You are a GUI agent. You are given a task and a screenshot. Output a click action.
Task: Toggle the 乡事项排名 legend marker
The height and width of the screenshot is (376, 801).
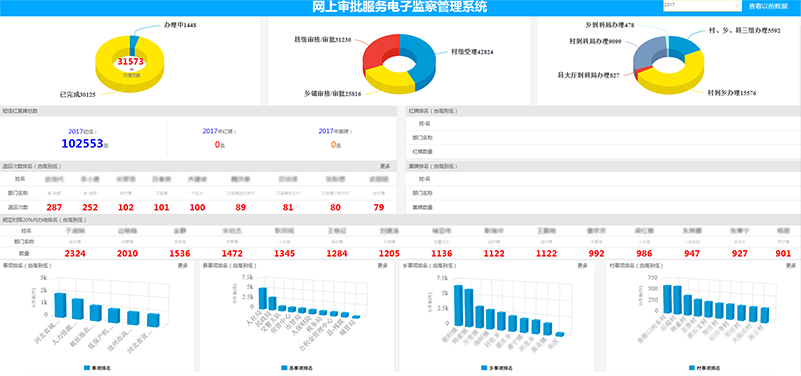484,368
